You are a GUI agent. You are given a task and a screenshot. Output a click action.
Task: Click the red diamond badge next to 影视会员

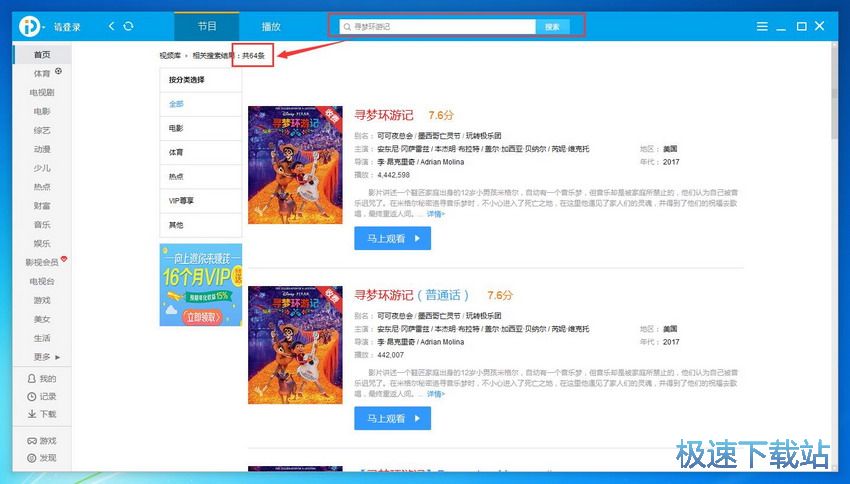[x=64, y=259]
